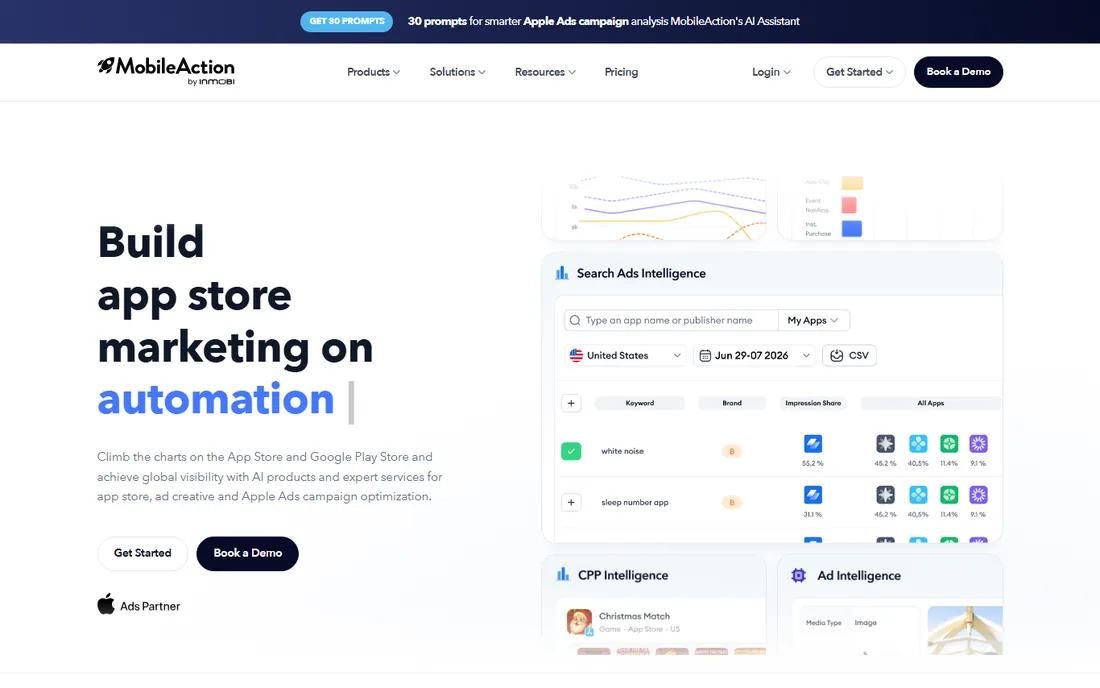This screenshot has height=688, width=1100.
Task: Click the Brand badge in the sleep number app row
Action: click(x=732, y=502)
